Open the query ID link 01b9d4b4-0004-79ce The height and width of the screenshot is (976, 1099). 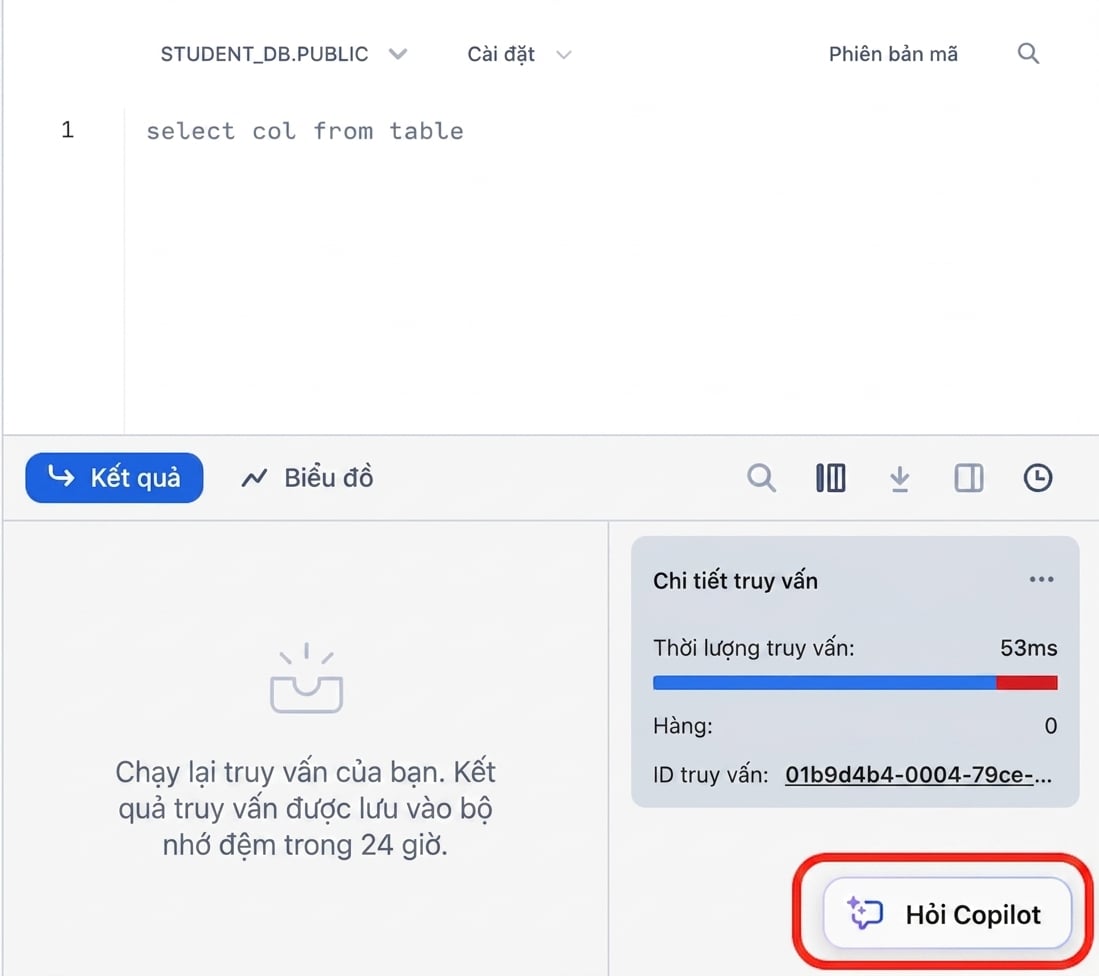coord(918,775)
